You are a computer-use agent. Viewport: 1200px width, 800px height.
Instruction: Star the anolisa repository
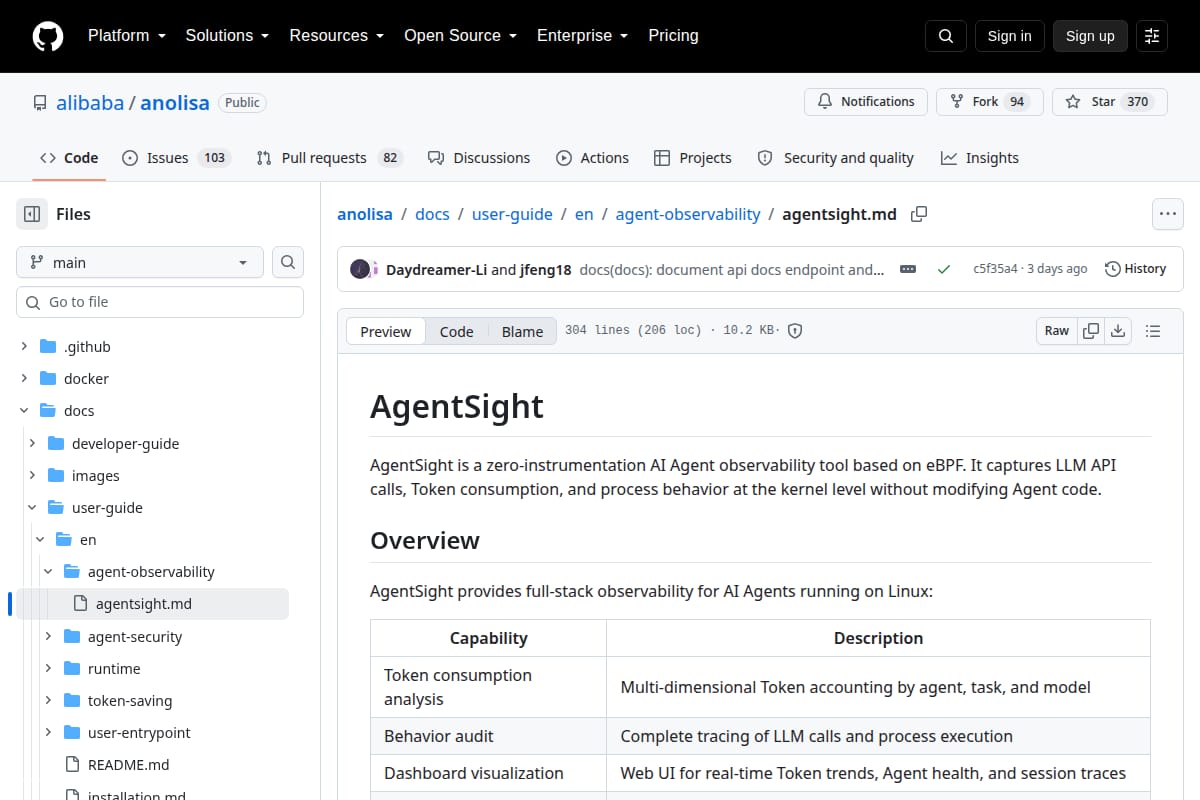[x=1110, y=102]
